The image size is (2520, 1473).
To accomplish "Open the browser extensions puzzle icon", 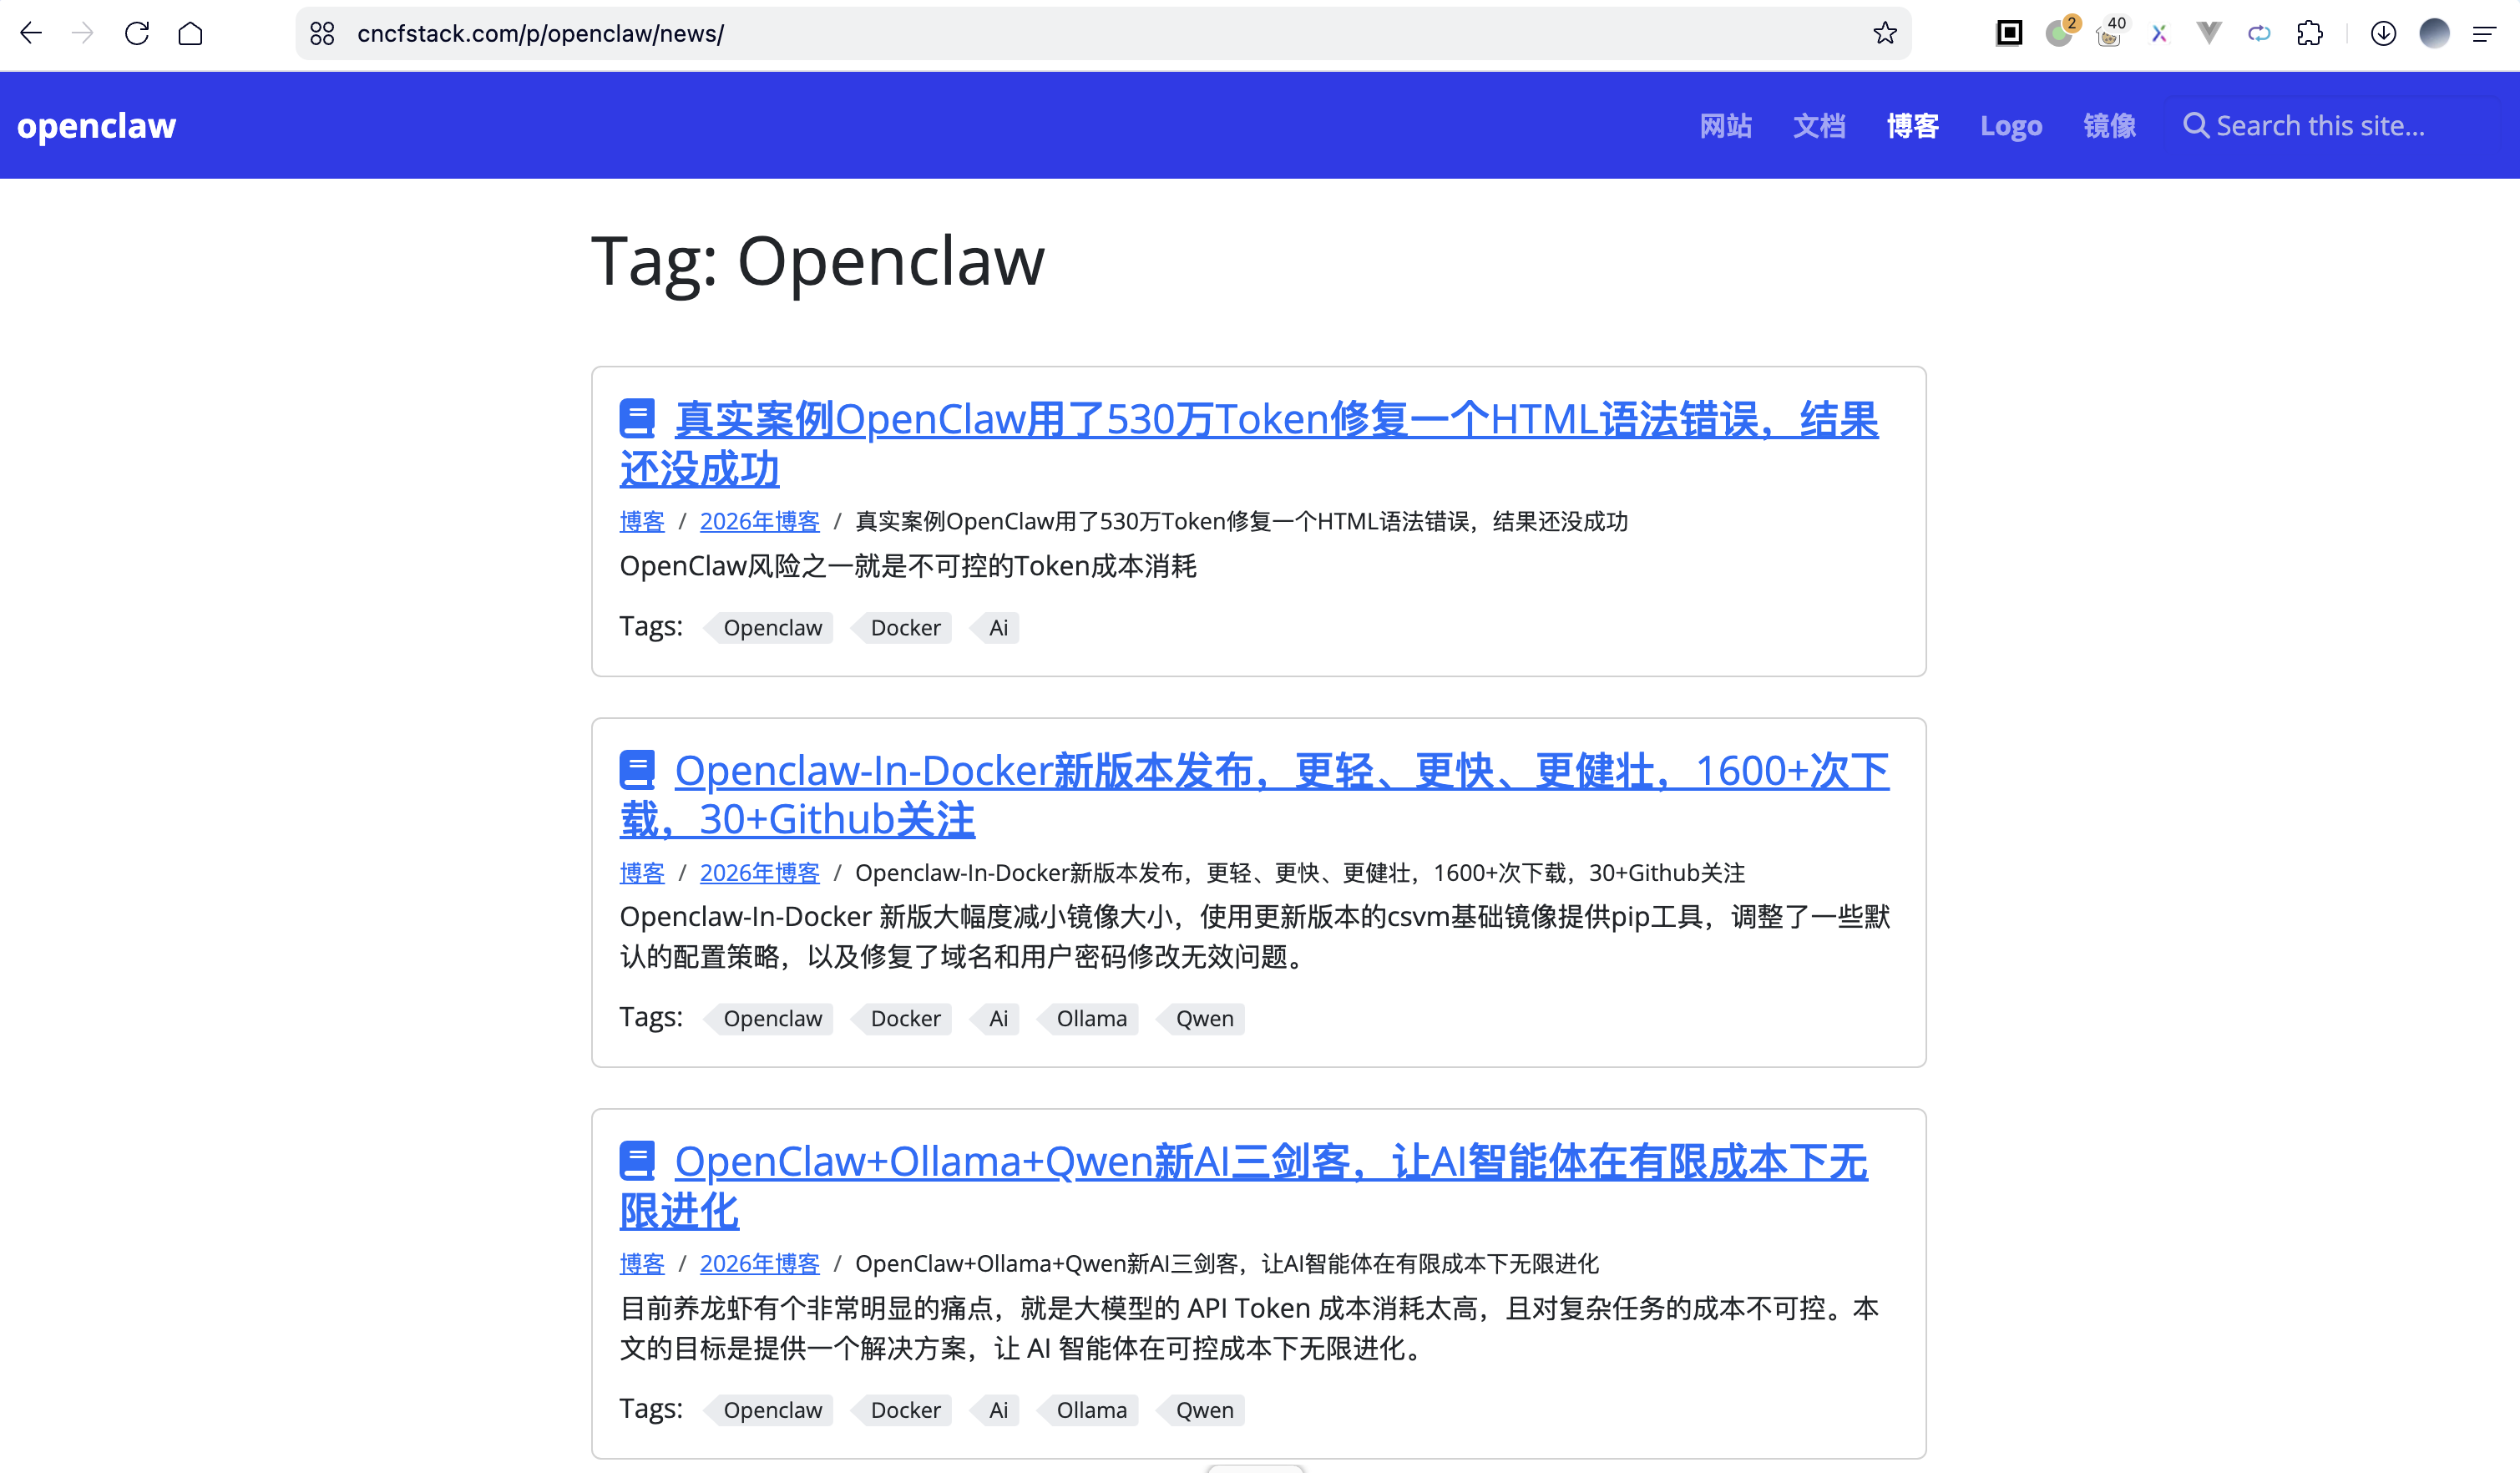I will point(2309,33).
